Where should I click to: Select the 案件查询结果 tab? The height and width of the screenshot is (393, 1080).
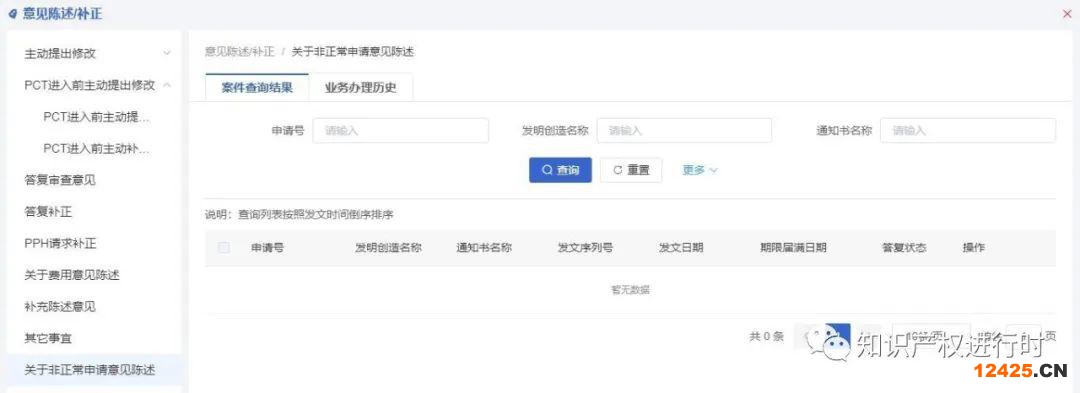click(x=257, y=87)
